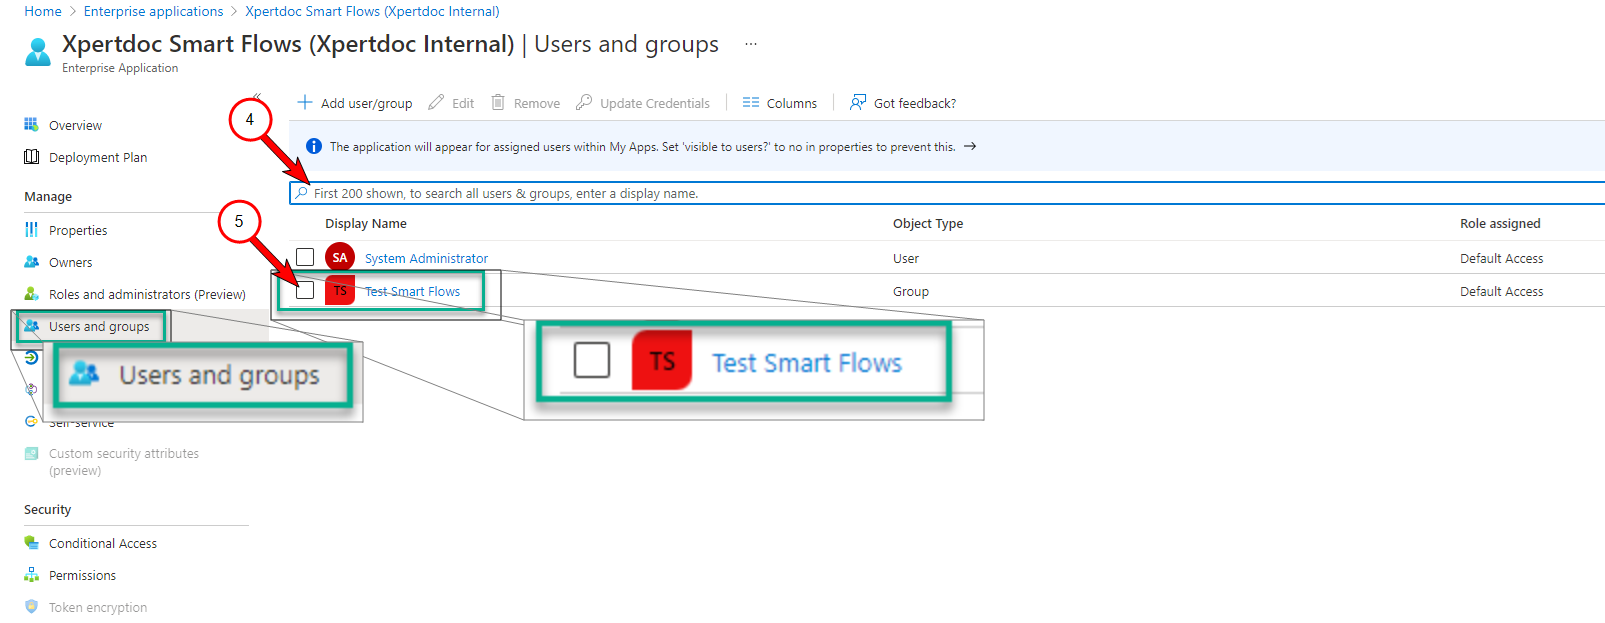Click the search magnifier icon
Viewport: 1605px width, 623px height.
[x=302, y=193]
